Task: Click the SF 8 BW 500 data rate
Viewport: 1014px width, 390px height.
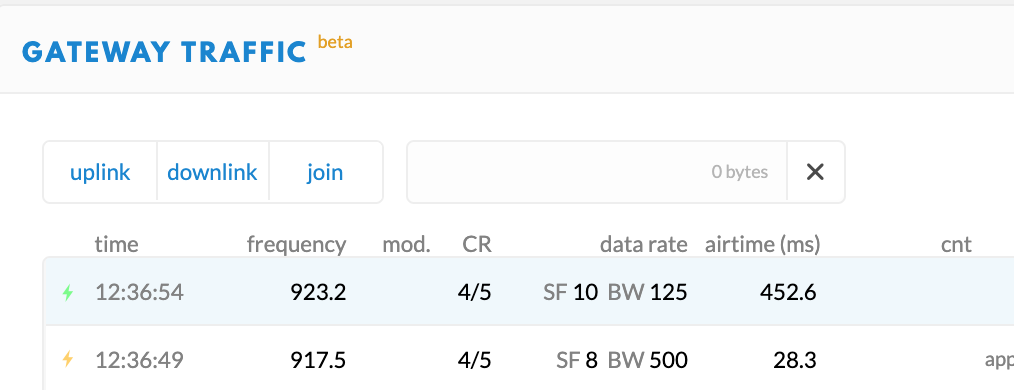Action: click(621, 360)
